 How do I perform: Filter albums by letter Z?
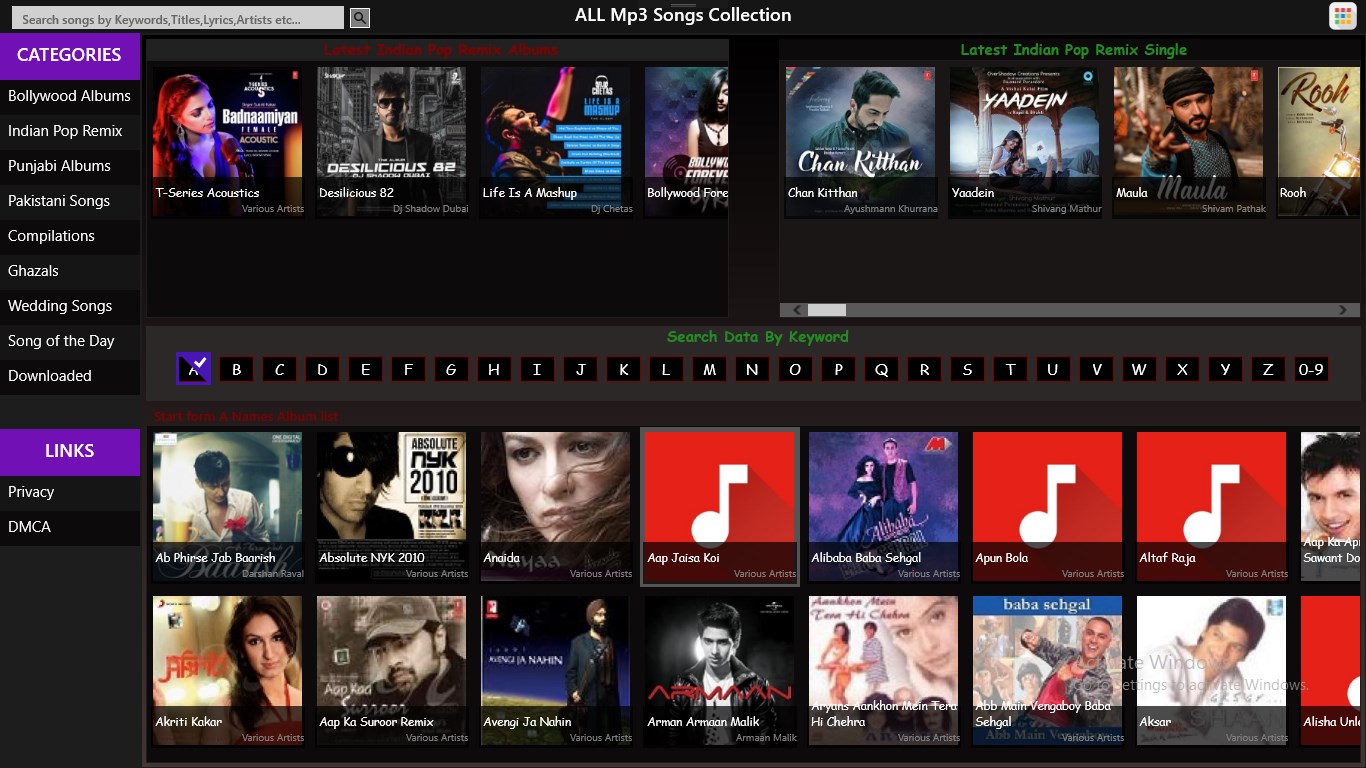(1268, 370)
